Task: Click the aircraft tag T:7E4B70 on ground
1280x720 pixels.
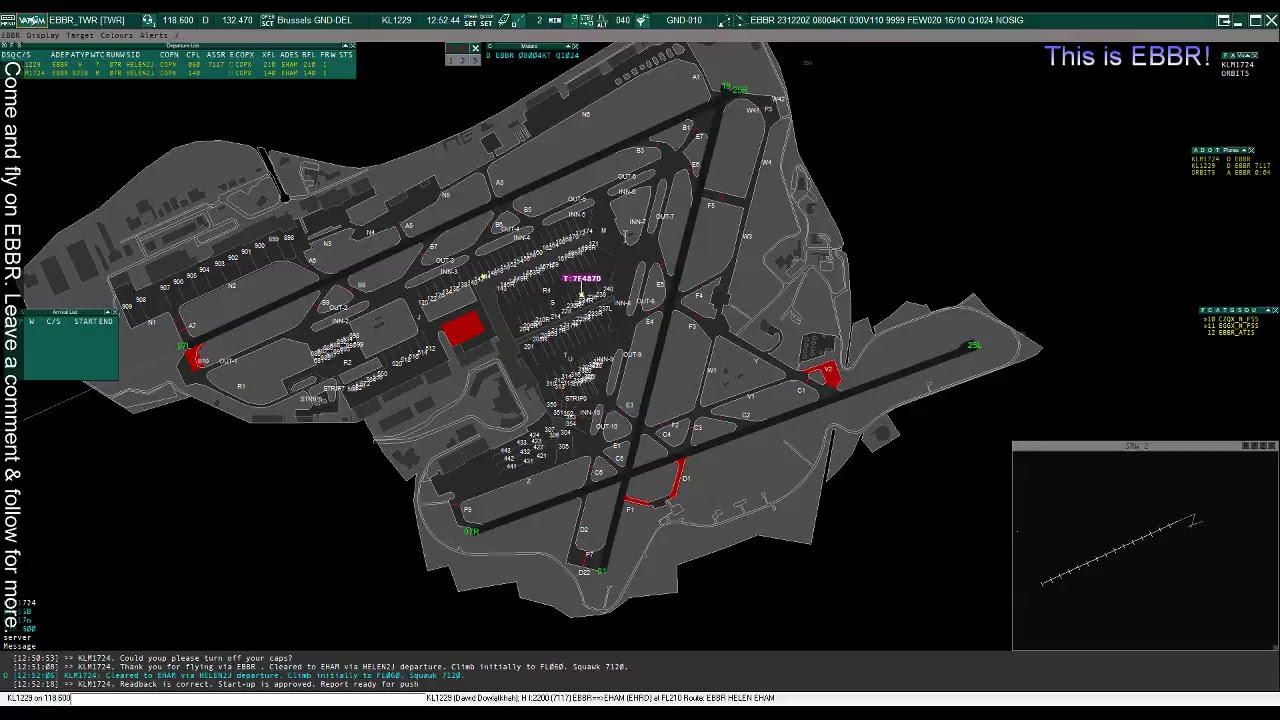Action: [x=582, y=279]
